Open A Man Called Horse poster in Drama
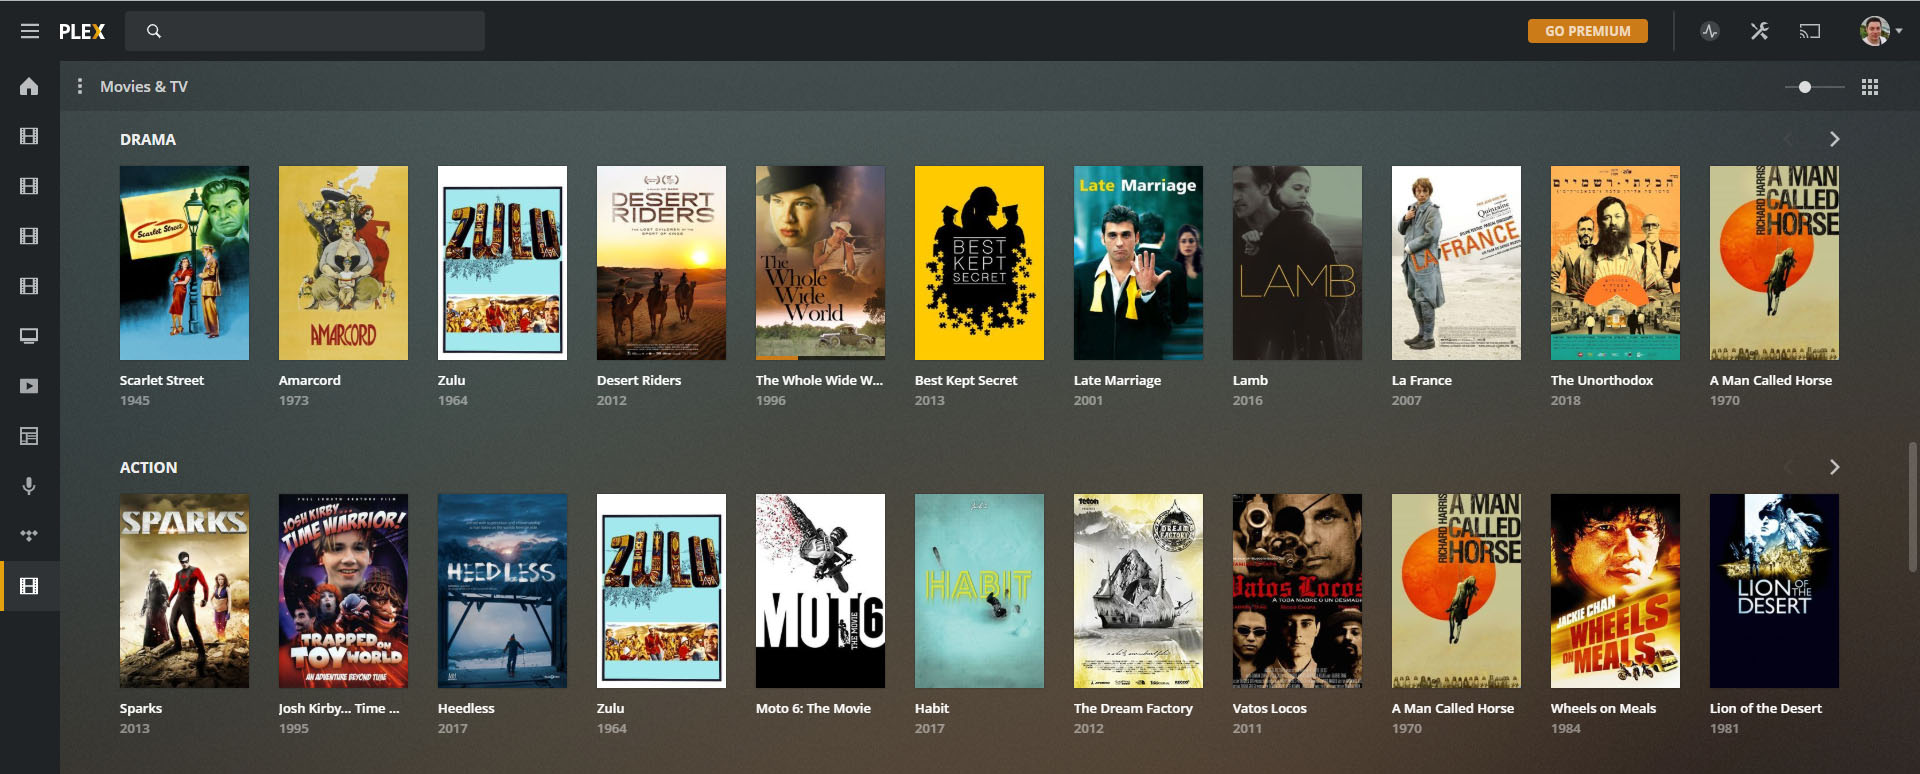This screenshot has width=1920, height=774. (1774, 263)
